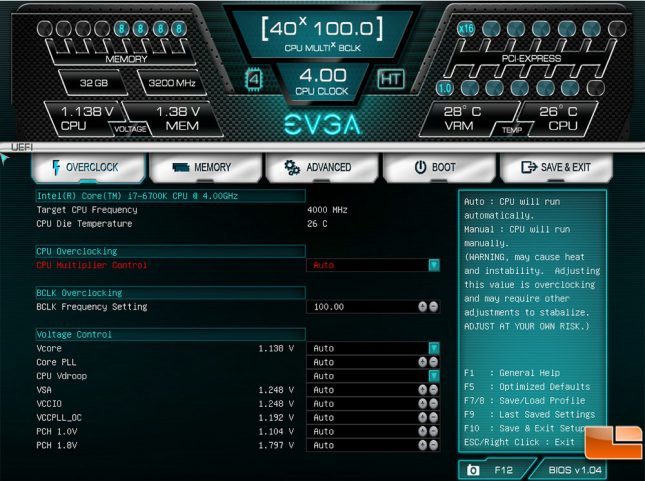Viewport: 645px width, 481px height.
Task: Open the OVERCLOCK tab
Action: pyautogui.click(x=88, y=167)
